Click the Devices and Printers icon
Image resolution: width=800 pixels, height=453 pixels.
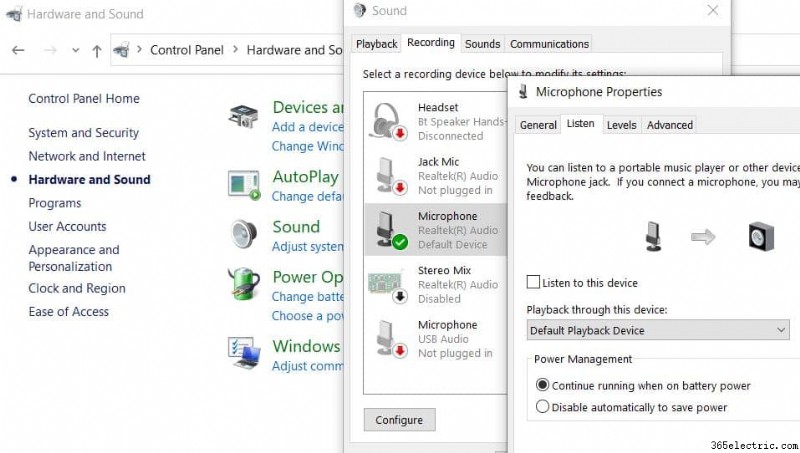(x=243, y=117)
